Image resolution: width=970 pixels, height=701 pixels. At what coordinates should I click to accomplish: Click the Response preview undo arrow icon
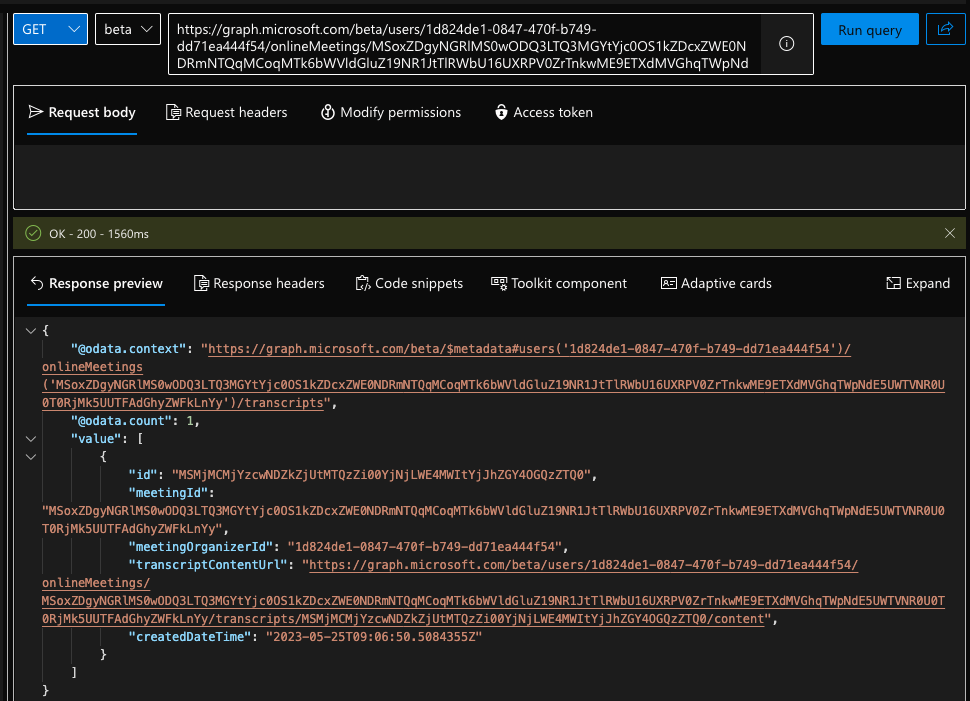click(37, 283)
